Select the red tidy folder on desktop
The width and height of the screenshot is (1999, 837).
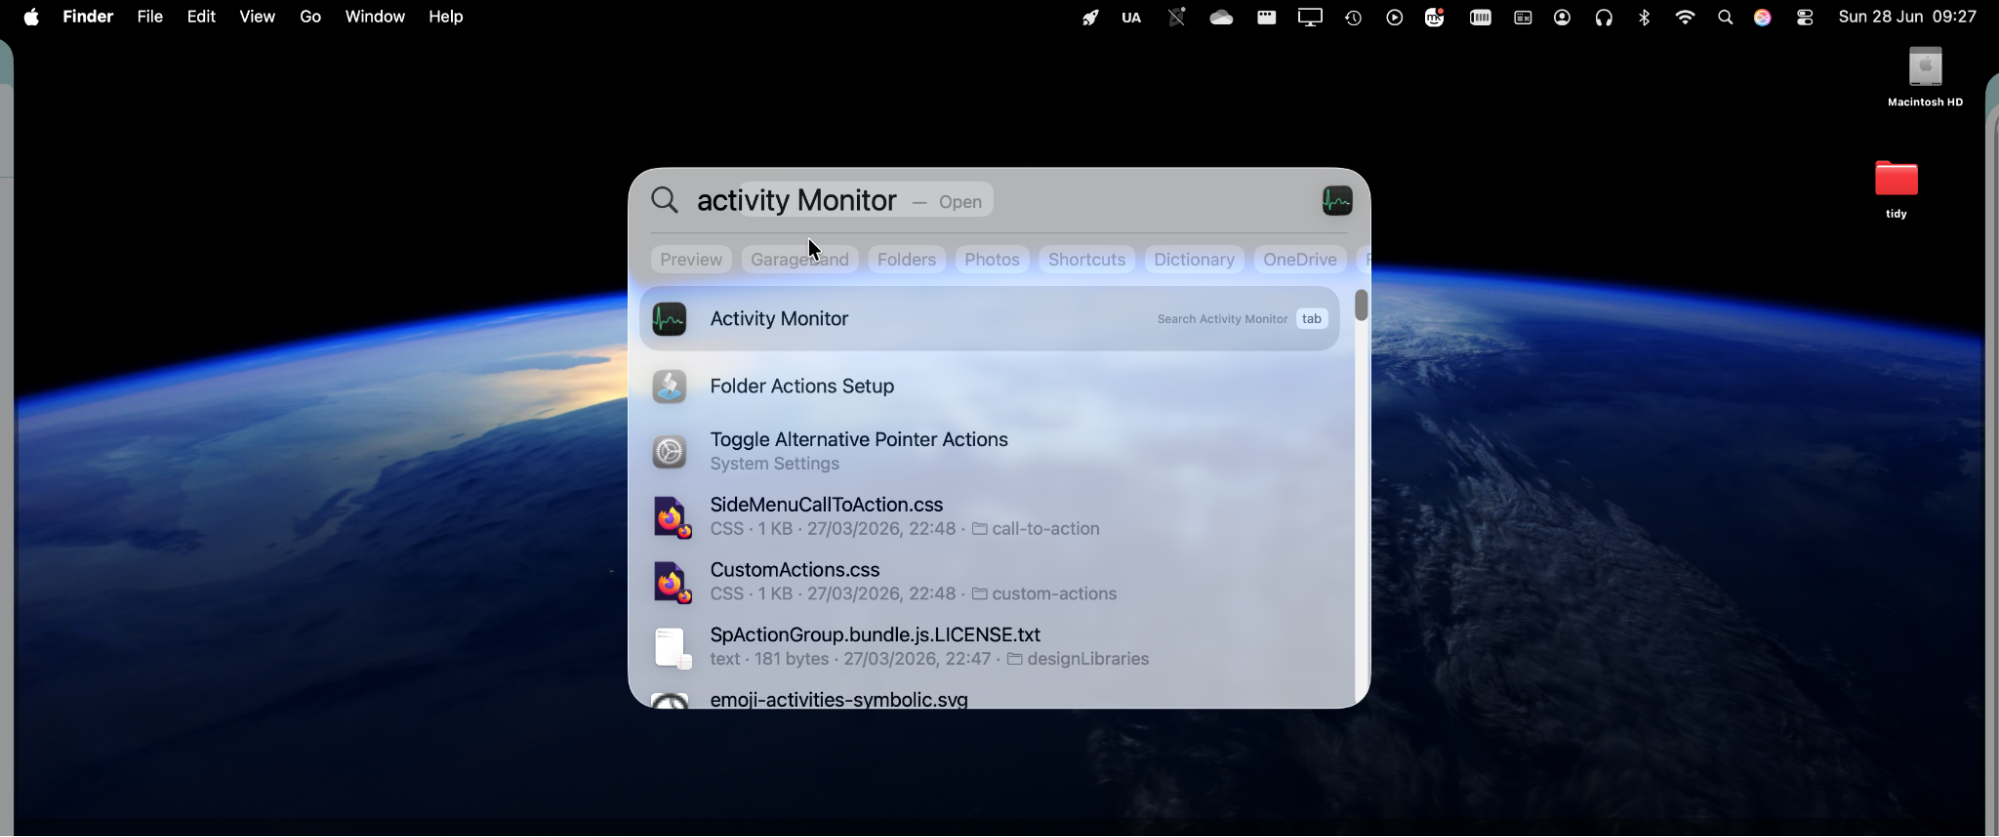pos(1896,189)
